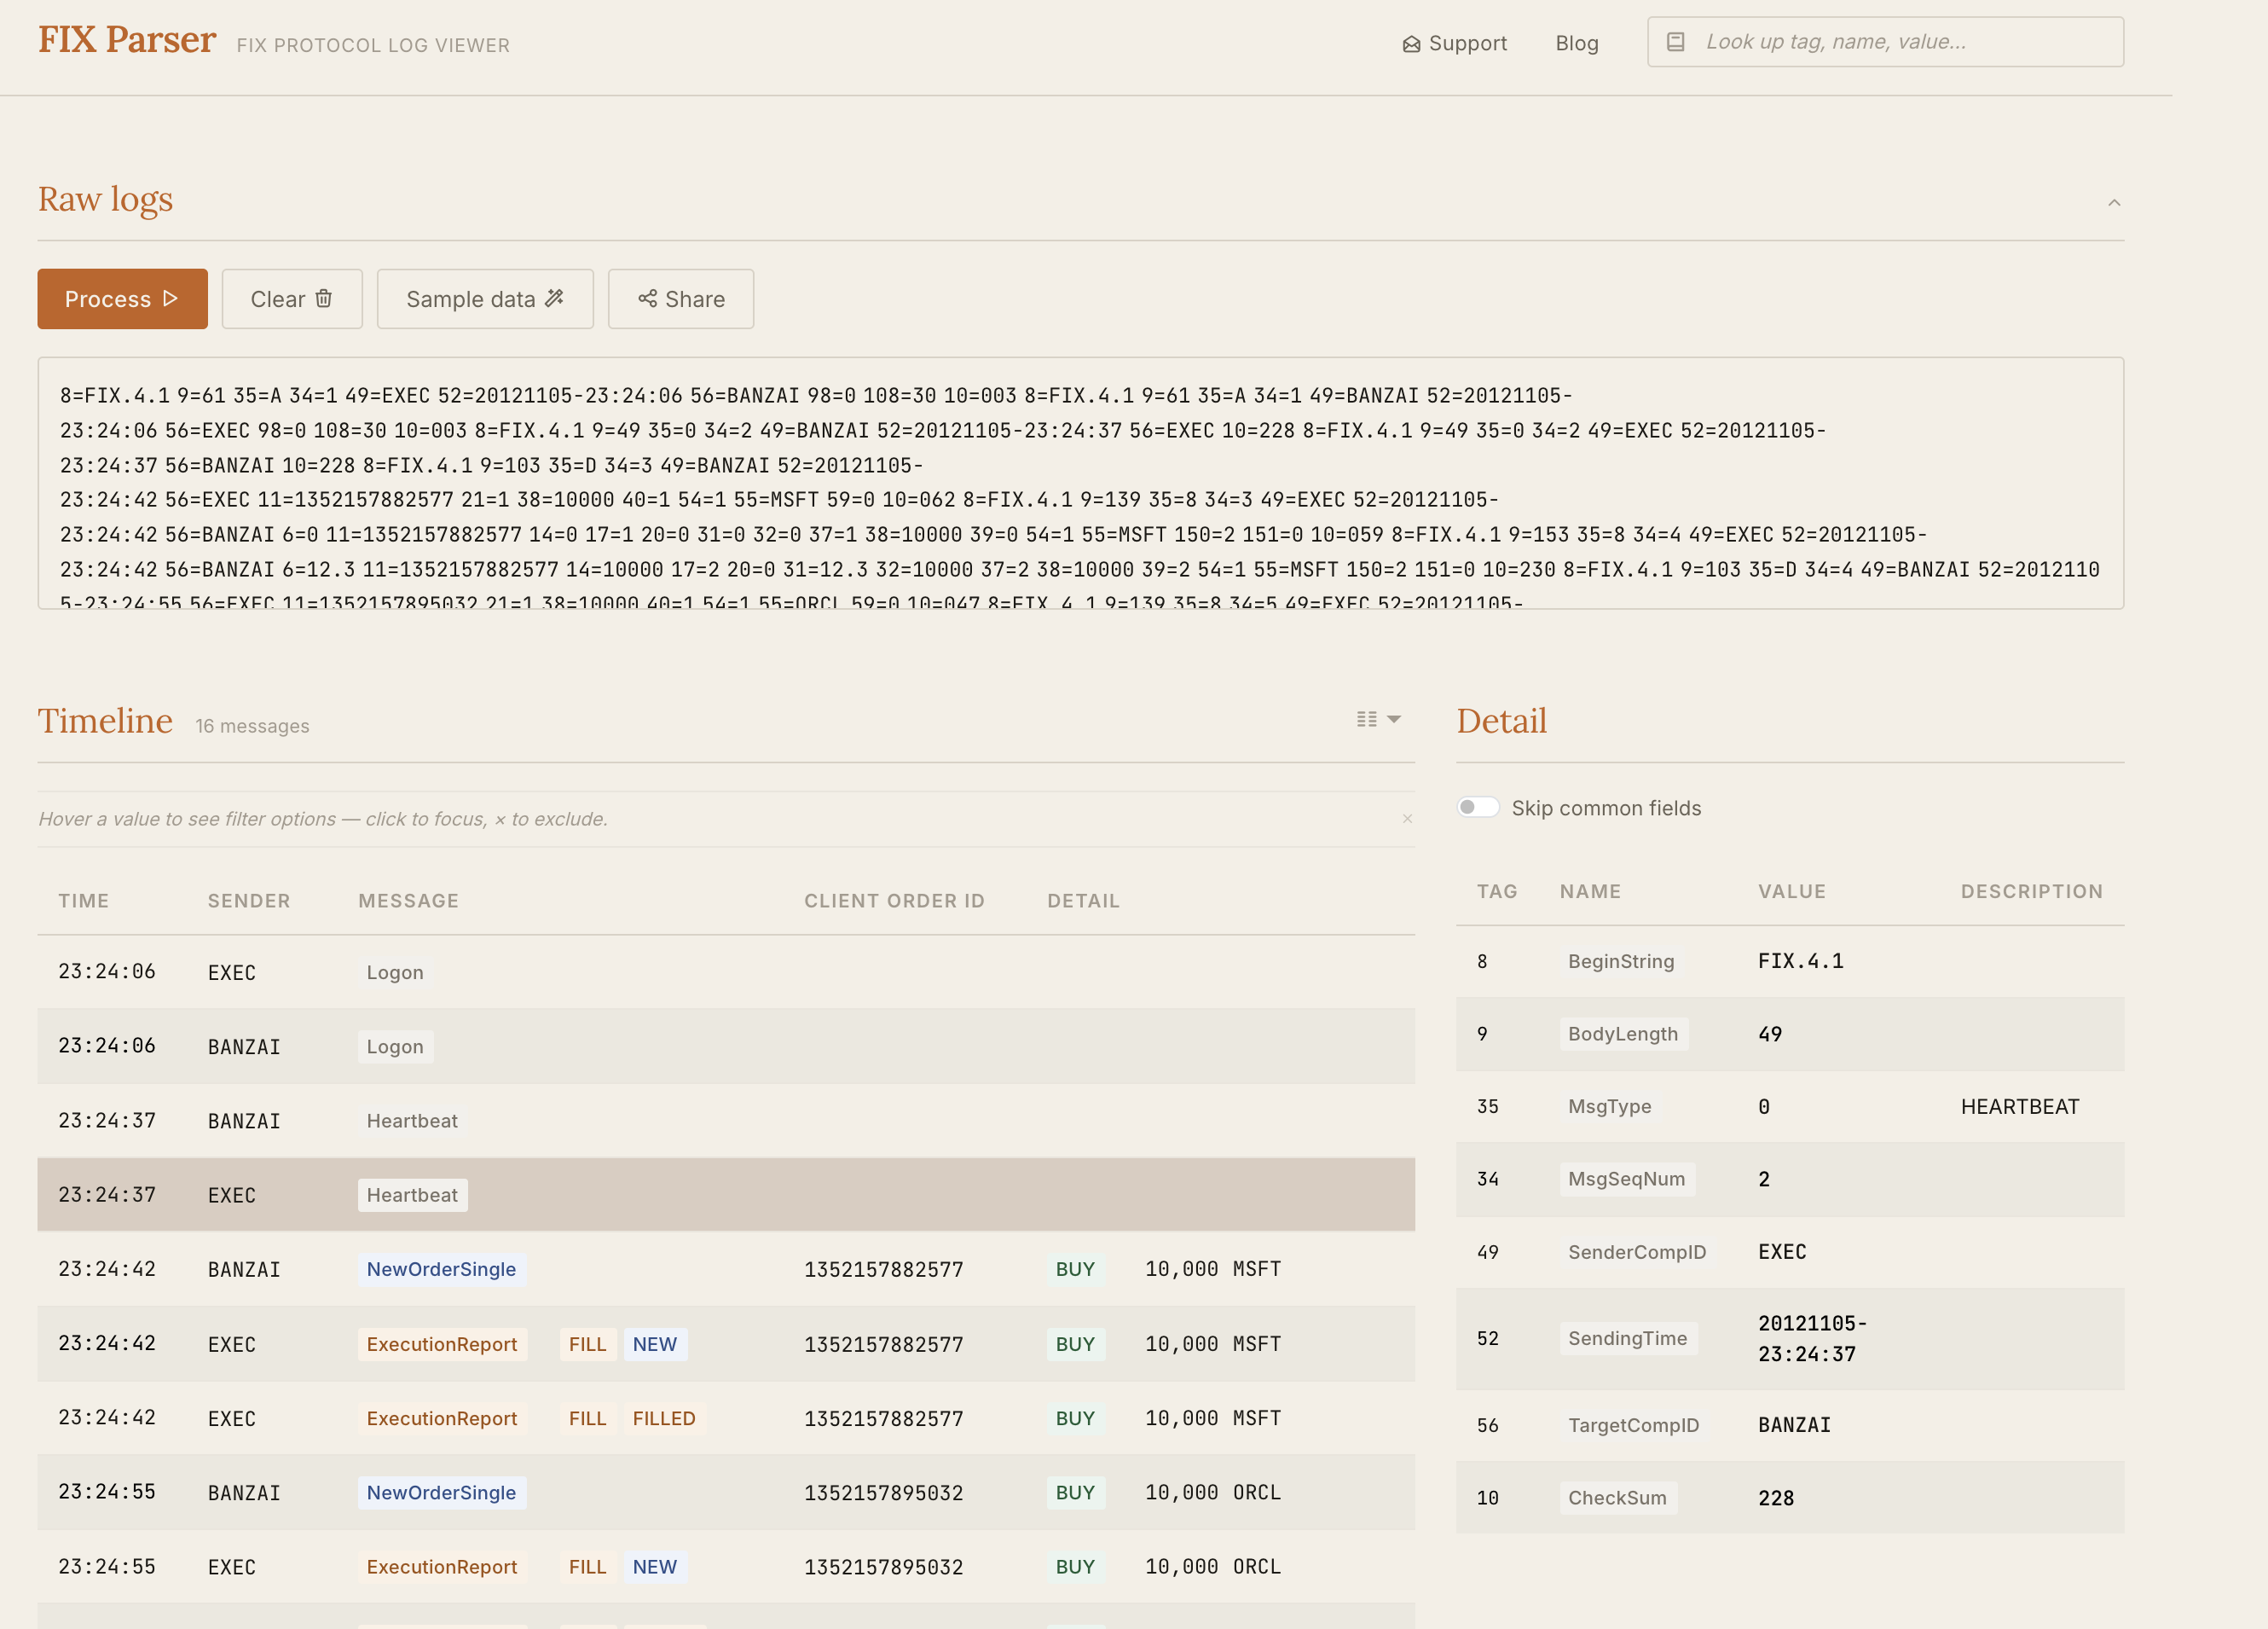This screenshot has height=1629, width=2268.
Task: Click the Timeline column layout icon
Action: point(1366,719)
